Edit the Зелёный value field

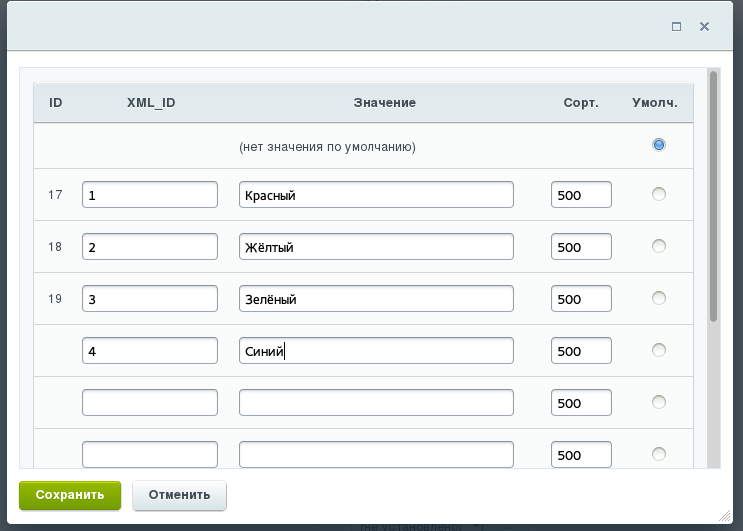(376, 299)
